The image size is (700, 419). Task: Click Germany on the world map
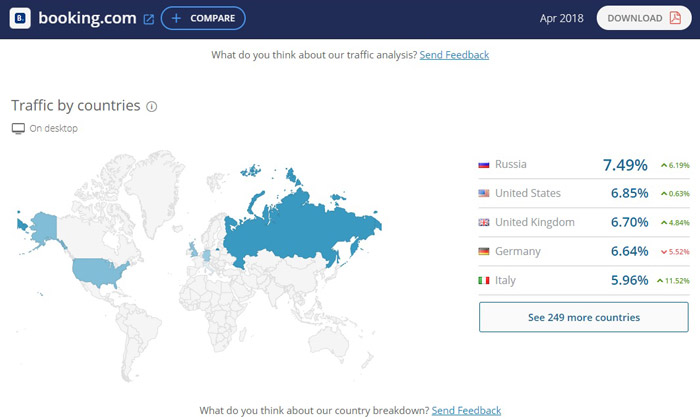[206, 256]
